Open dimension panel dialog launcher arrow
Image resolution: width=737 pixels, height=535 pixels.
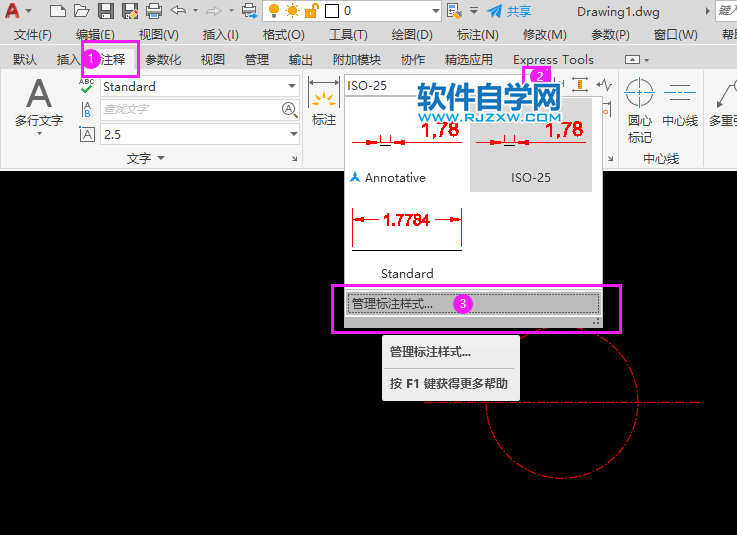coord(610,159)
